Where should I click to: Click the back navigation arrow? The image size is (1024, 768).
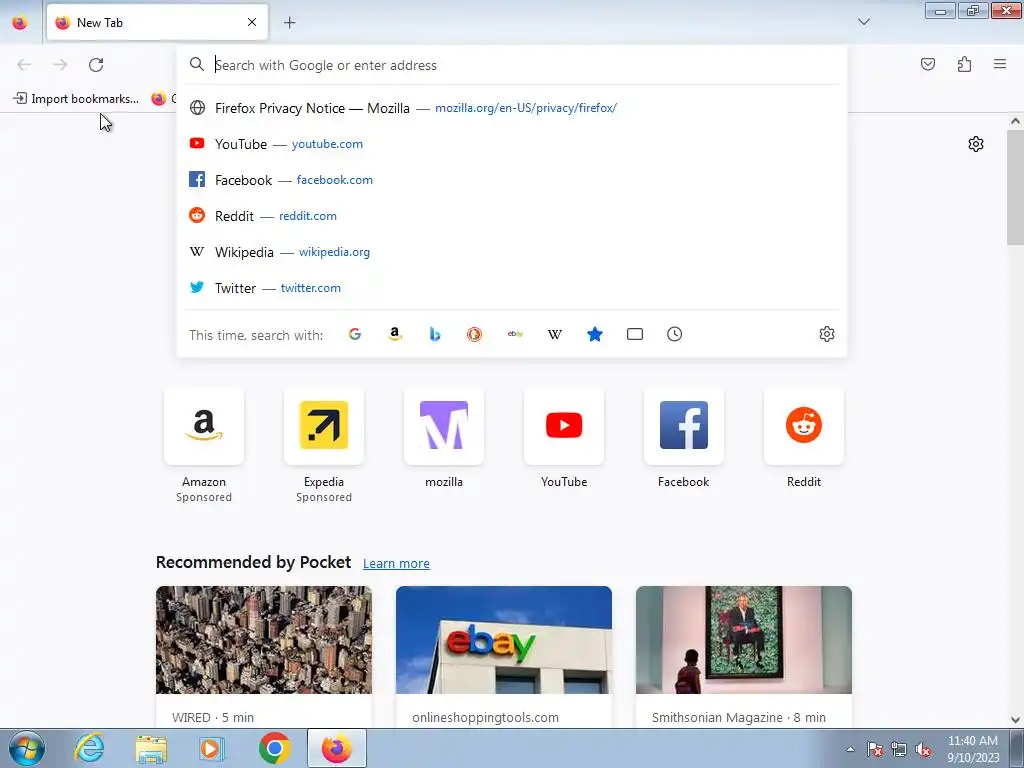point(24,65)
